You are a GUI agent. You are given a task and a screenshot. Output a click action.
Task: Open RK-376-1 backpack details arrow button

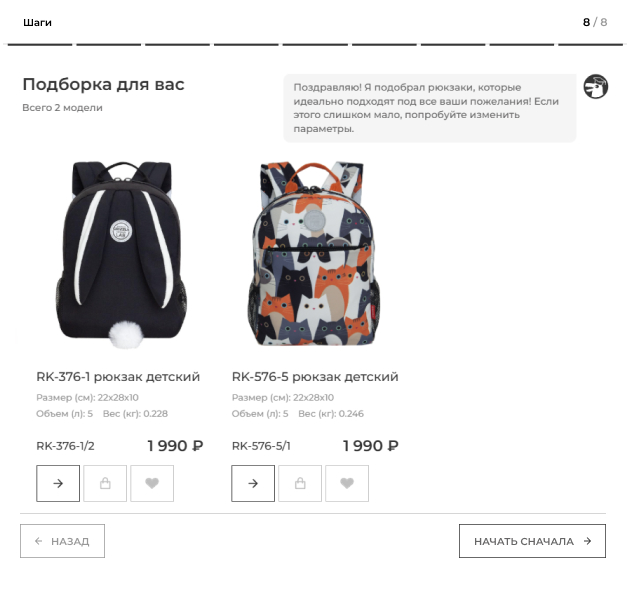tap(58, 483)
